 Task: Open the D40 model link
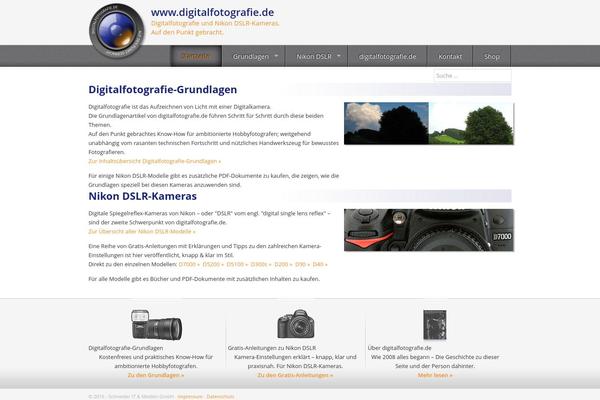(320, 264)
